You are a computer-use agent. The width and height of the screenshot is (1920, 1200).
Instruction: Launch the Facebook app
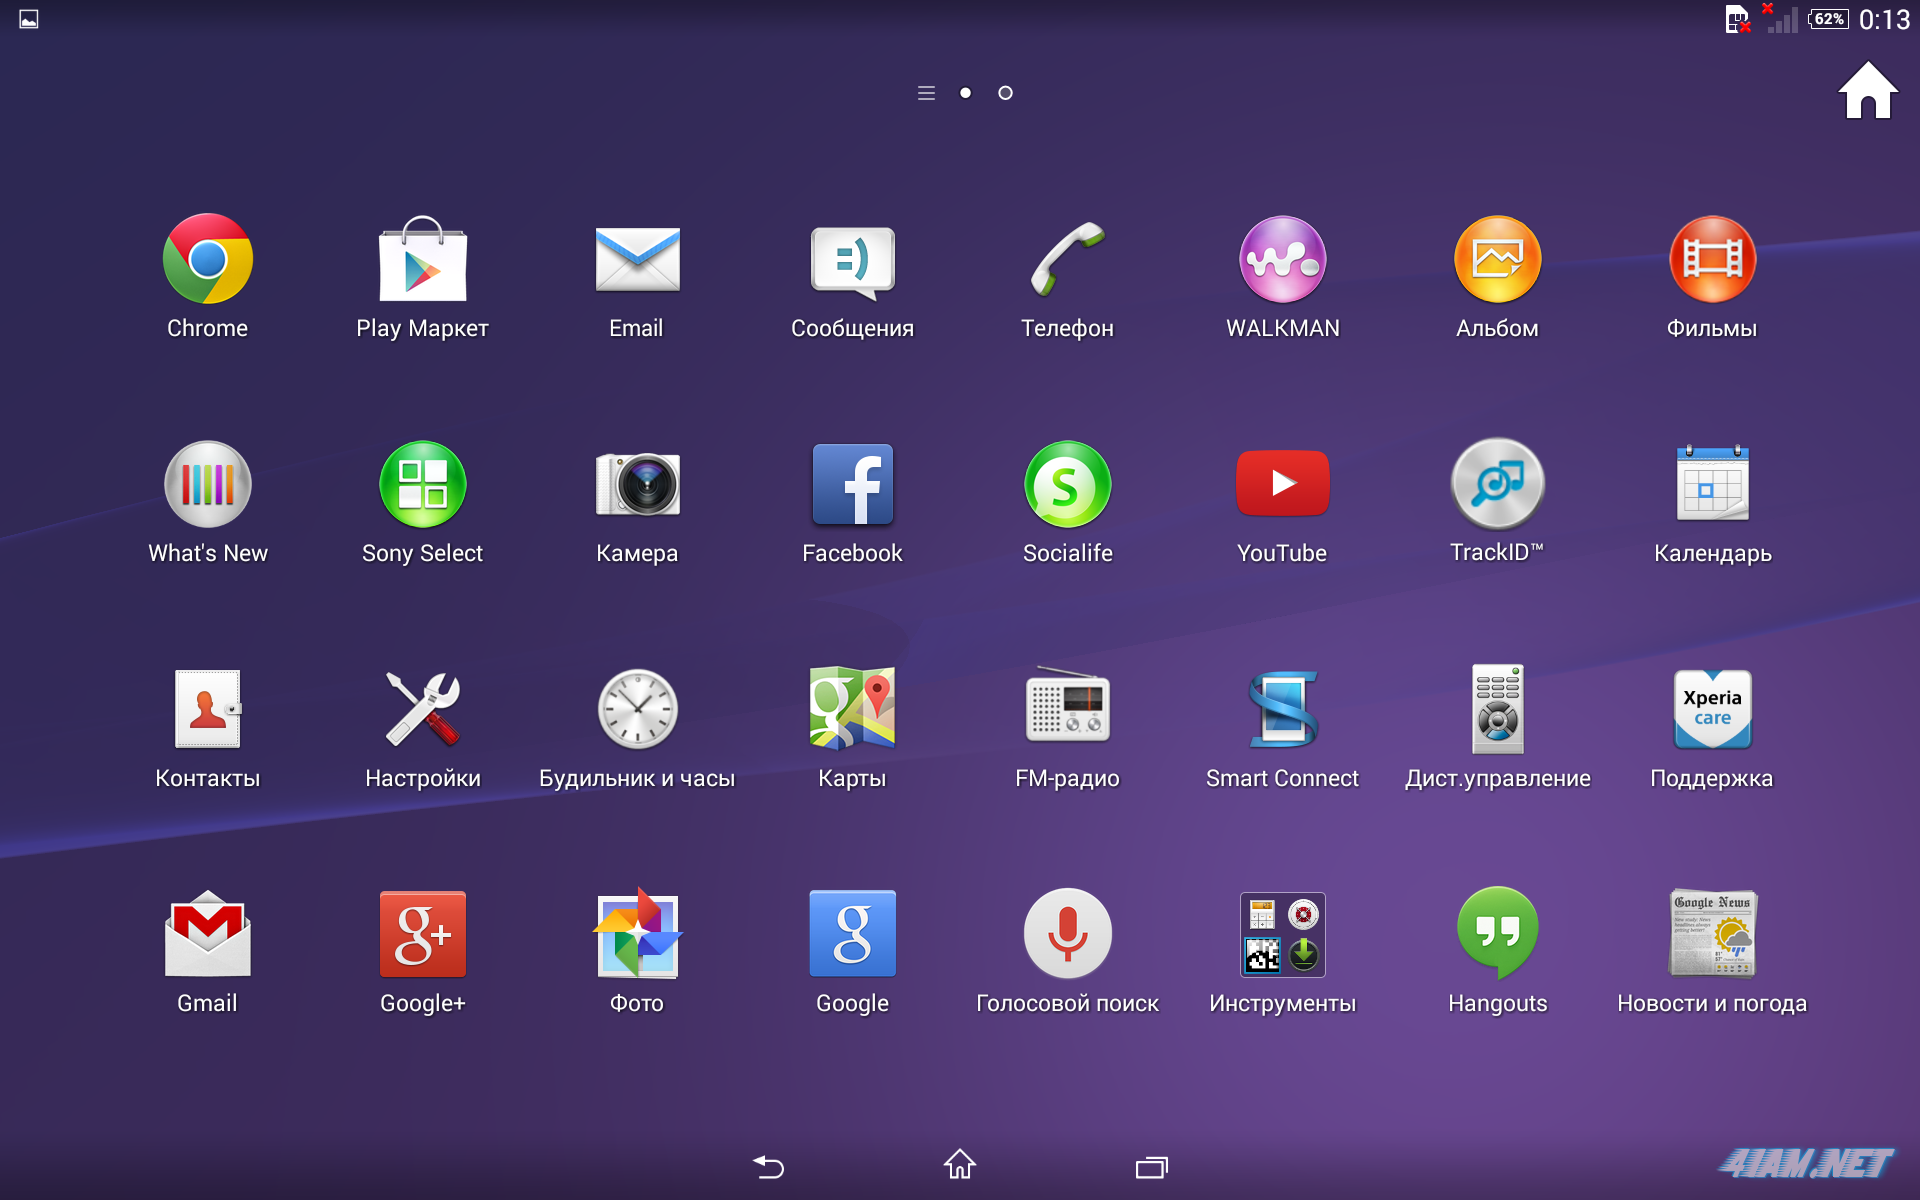[852, 484]
